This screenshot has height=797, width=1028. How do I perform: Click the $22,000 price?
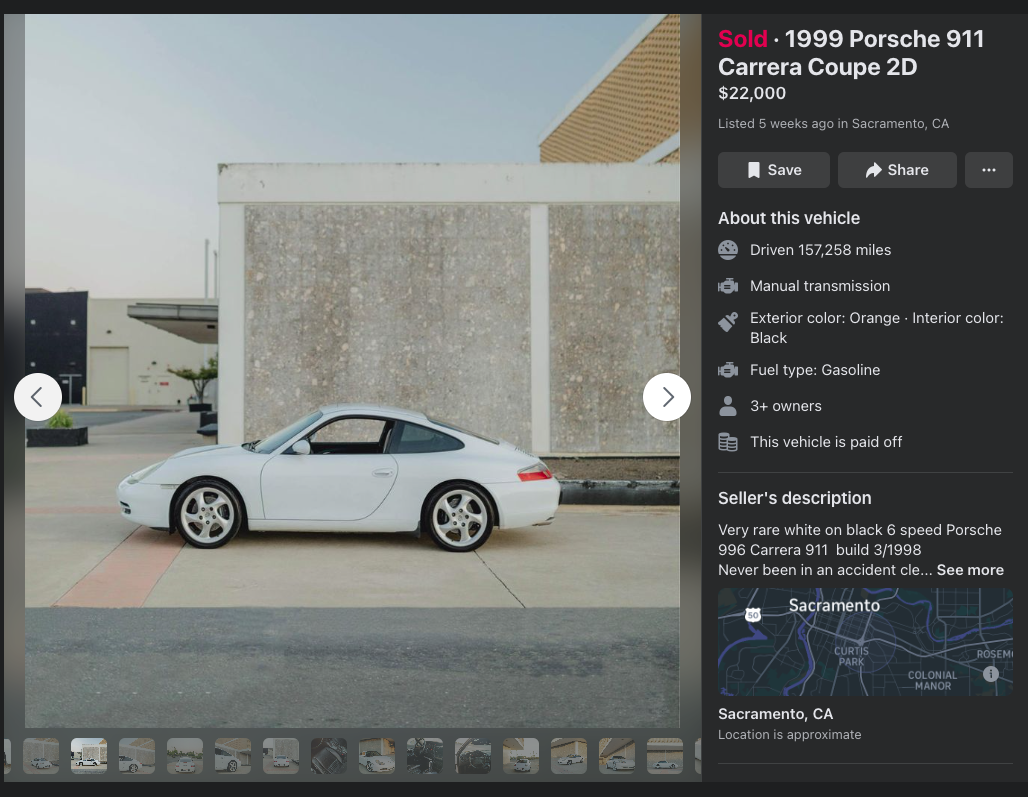click(752, 93)
